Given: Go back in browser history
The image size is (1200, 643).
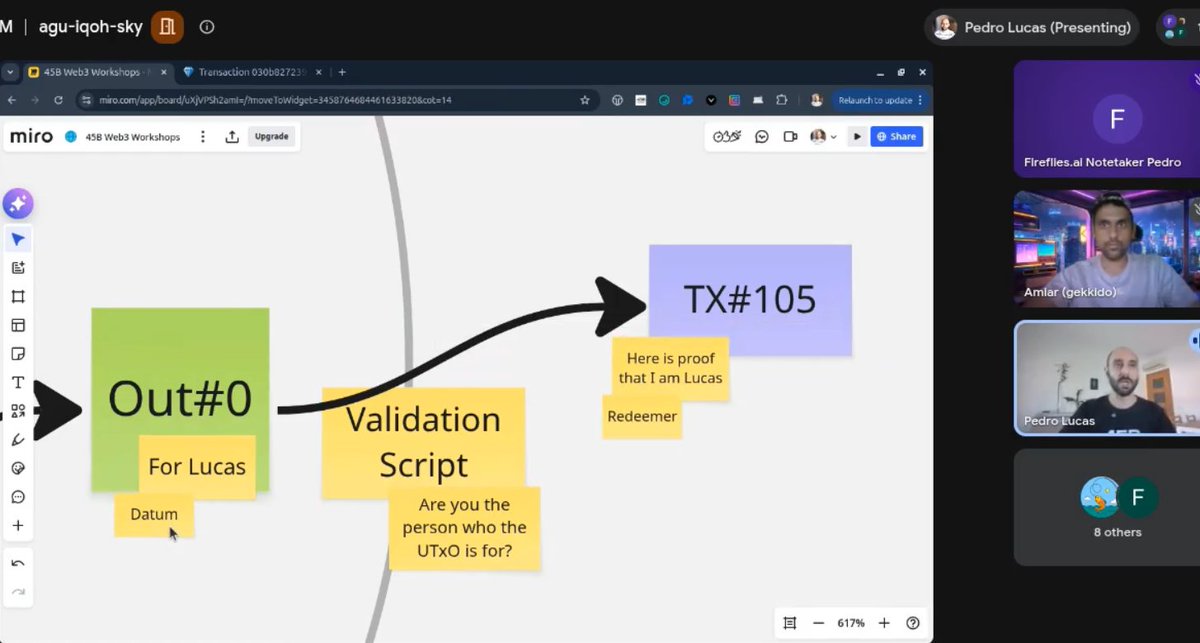Looking at the screenshot, I should [11, 100].
